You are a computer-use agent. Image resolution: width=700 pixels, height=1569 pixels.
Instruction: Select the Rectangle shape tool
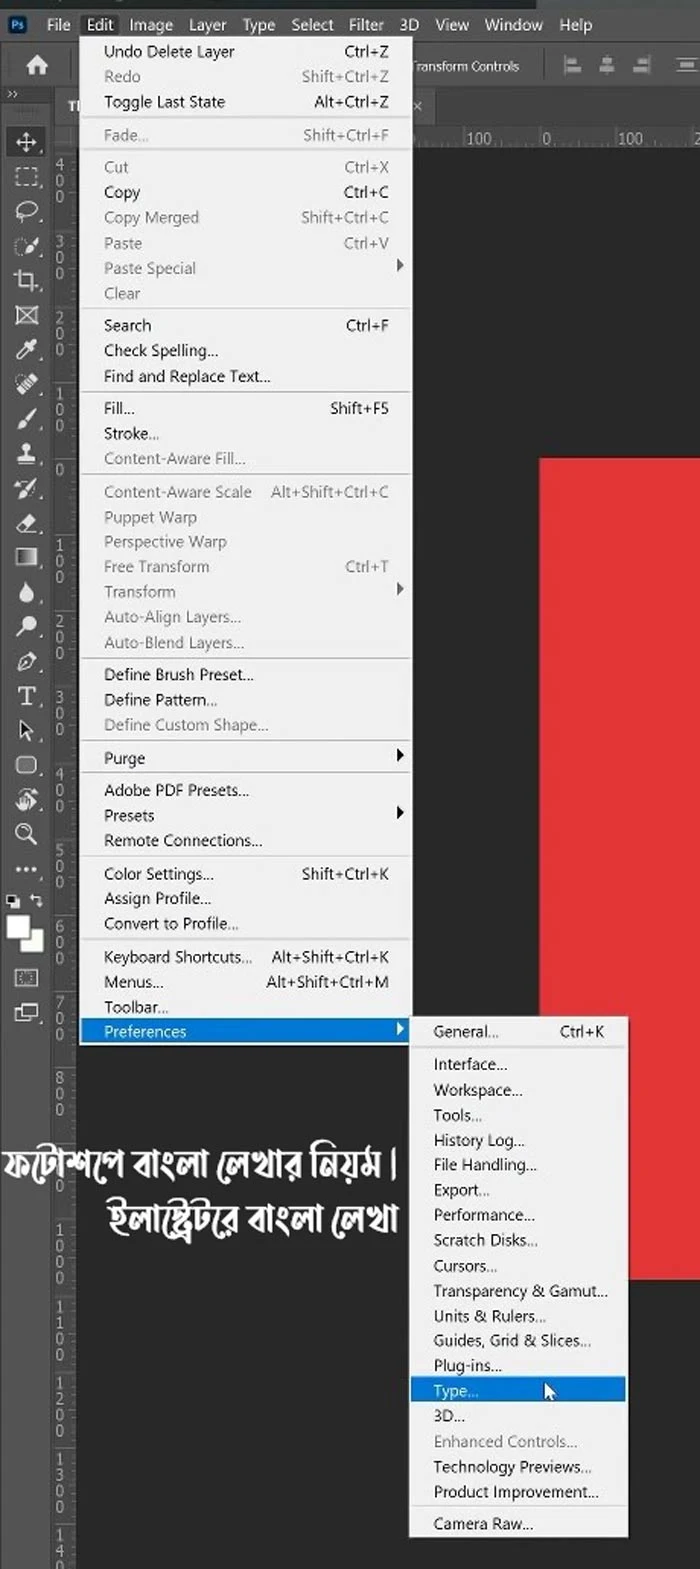click(x=27, y=765)
